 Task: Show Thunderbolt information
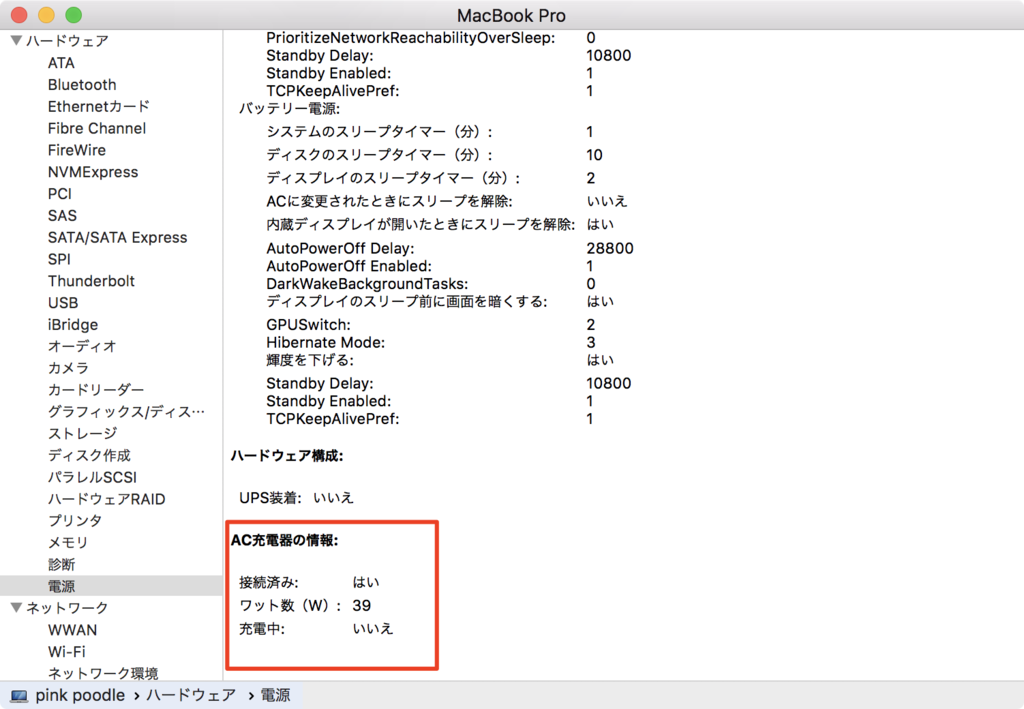point(91,281)
